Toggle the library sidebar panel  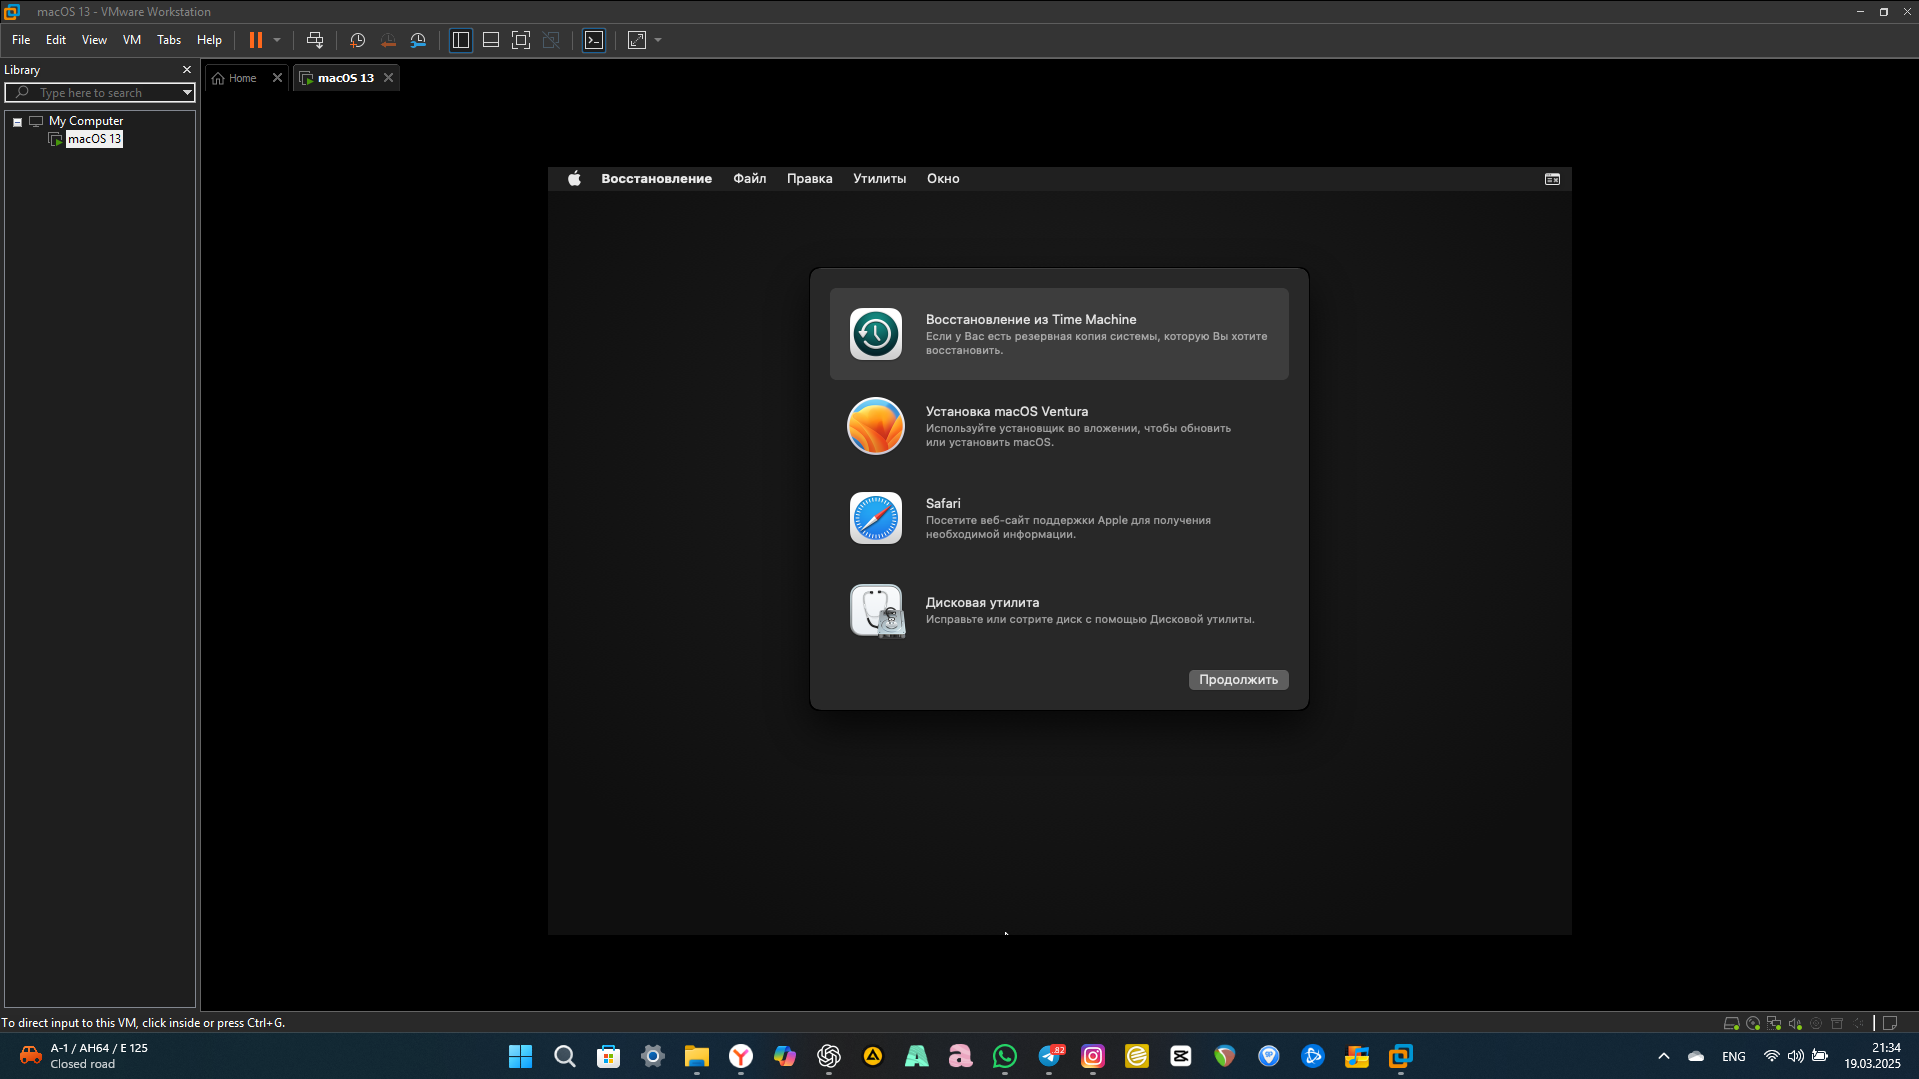click(x=461, y=40)
